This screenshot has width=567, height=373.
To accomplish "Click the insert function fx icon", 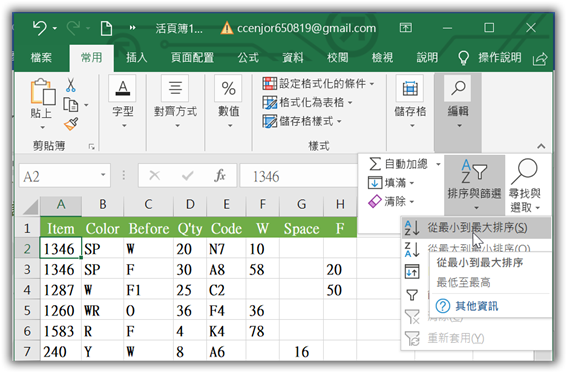I will (x=219, y=176).
